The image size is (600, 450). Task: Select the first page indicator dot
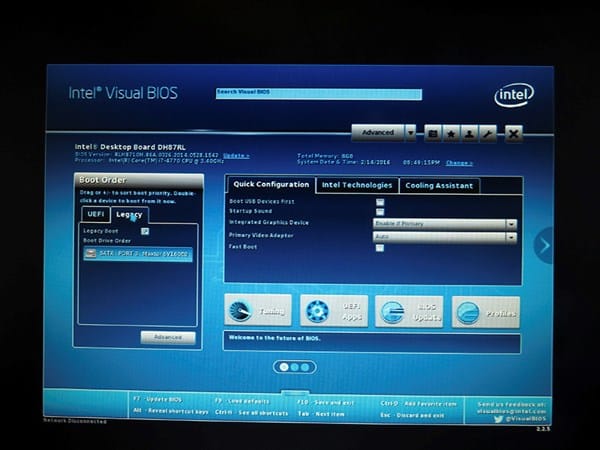click(284, 367)
